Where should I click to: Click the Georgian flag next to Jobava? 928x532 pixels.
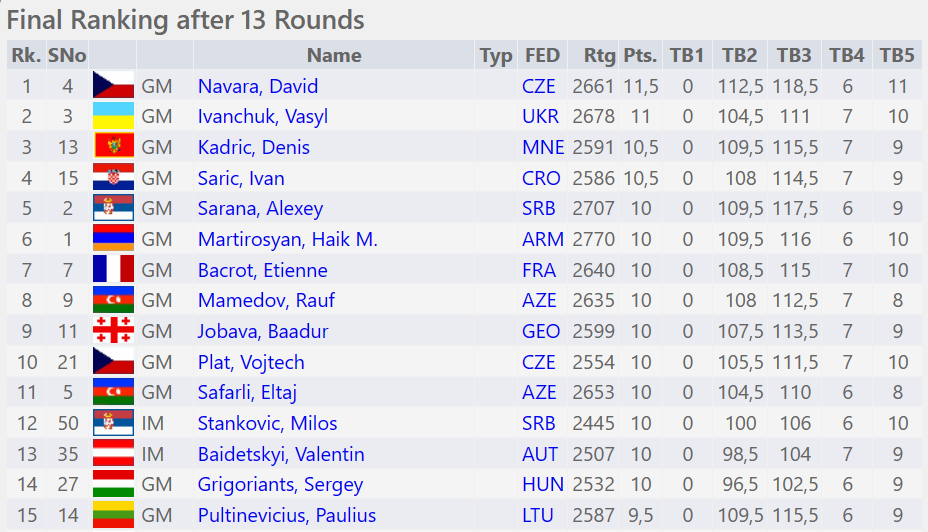click(x=113, y=331)
